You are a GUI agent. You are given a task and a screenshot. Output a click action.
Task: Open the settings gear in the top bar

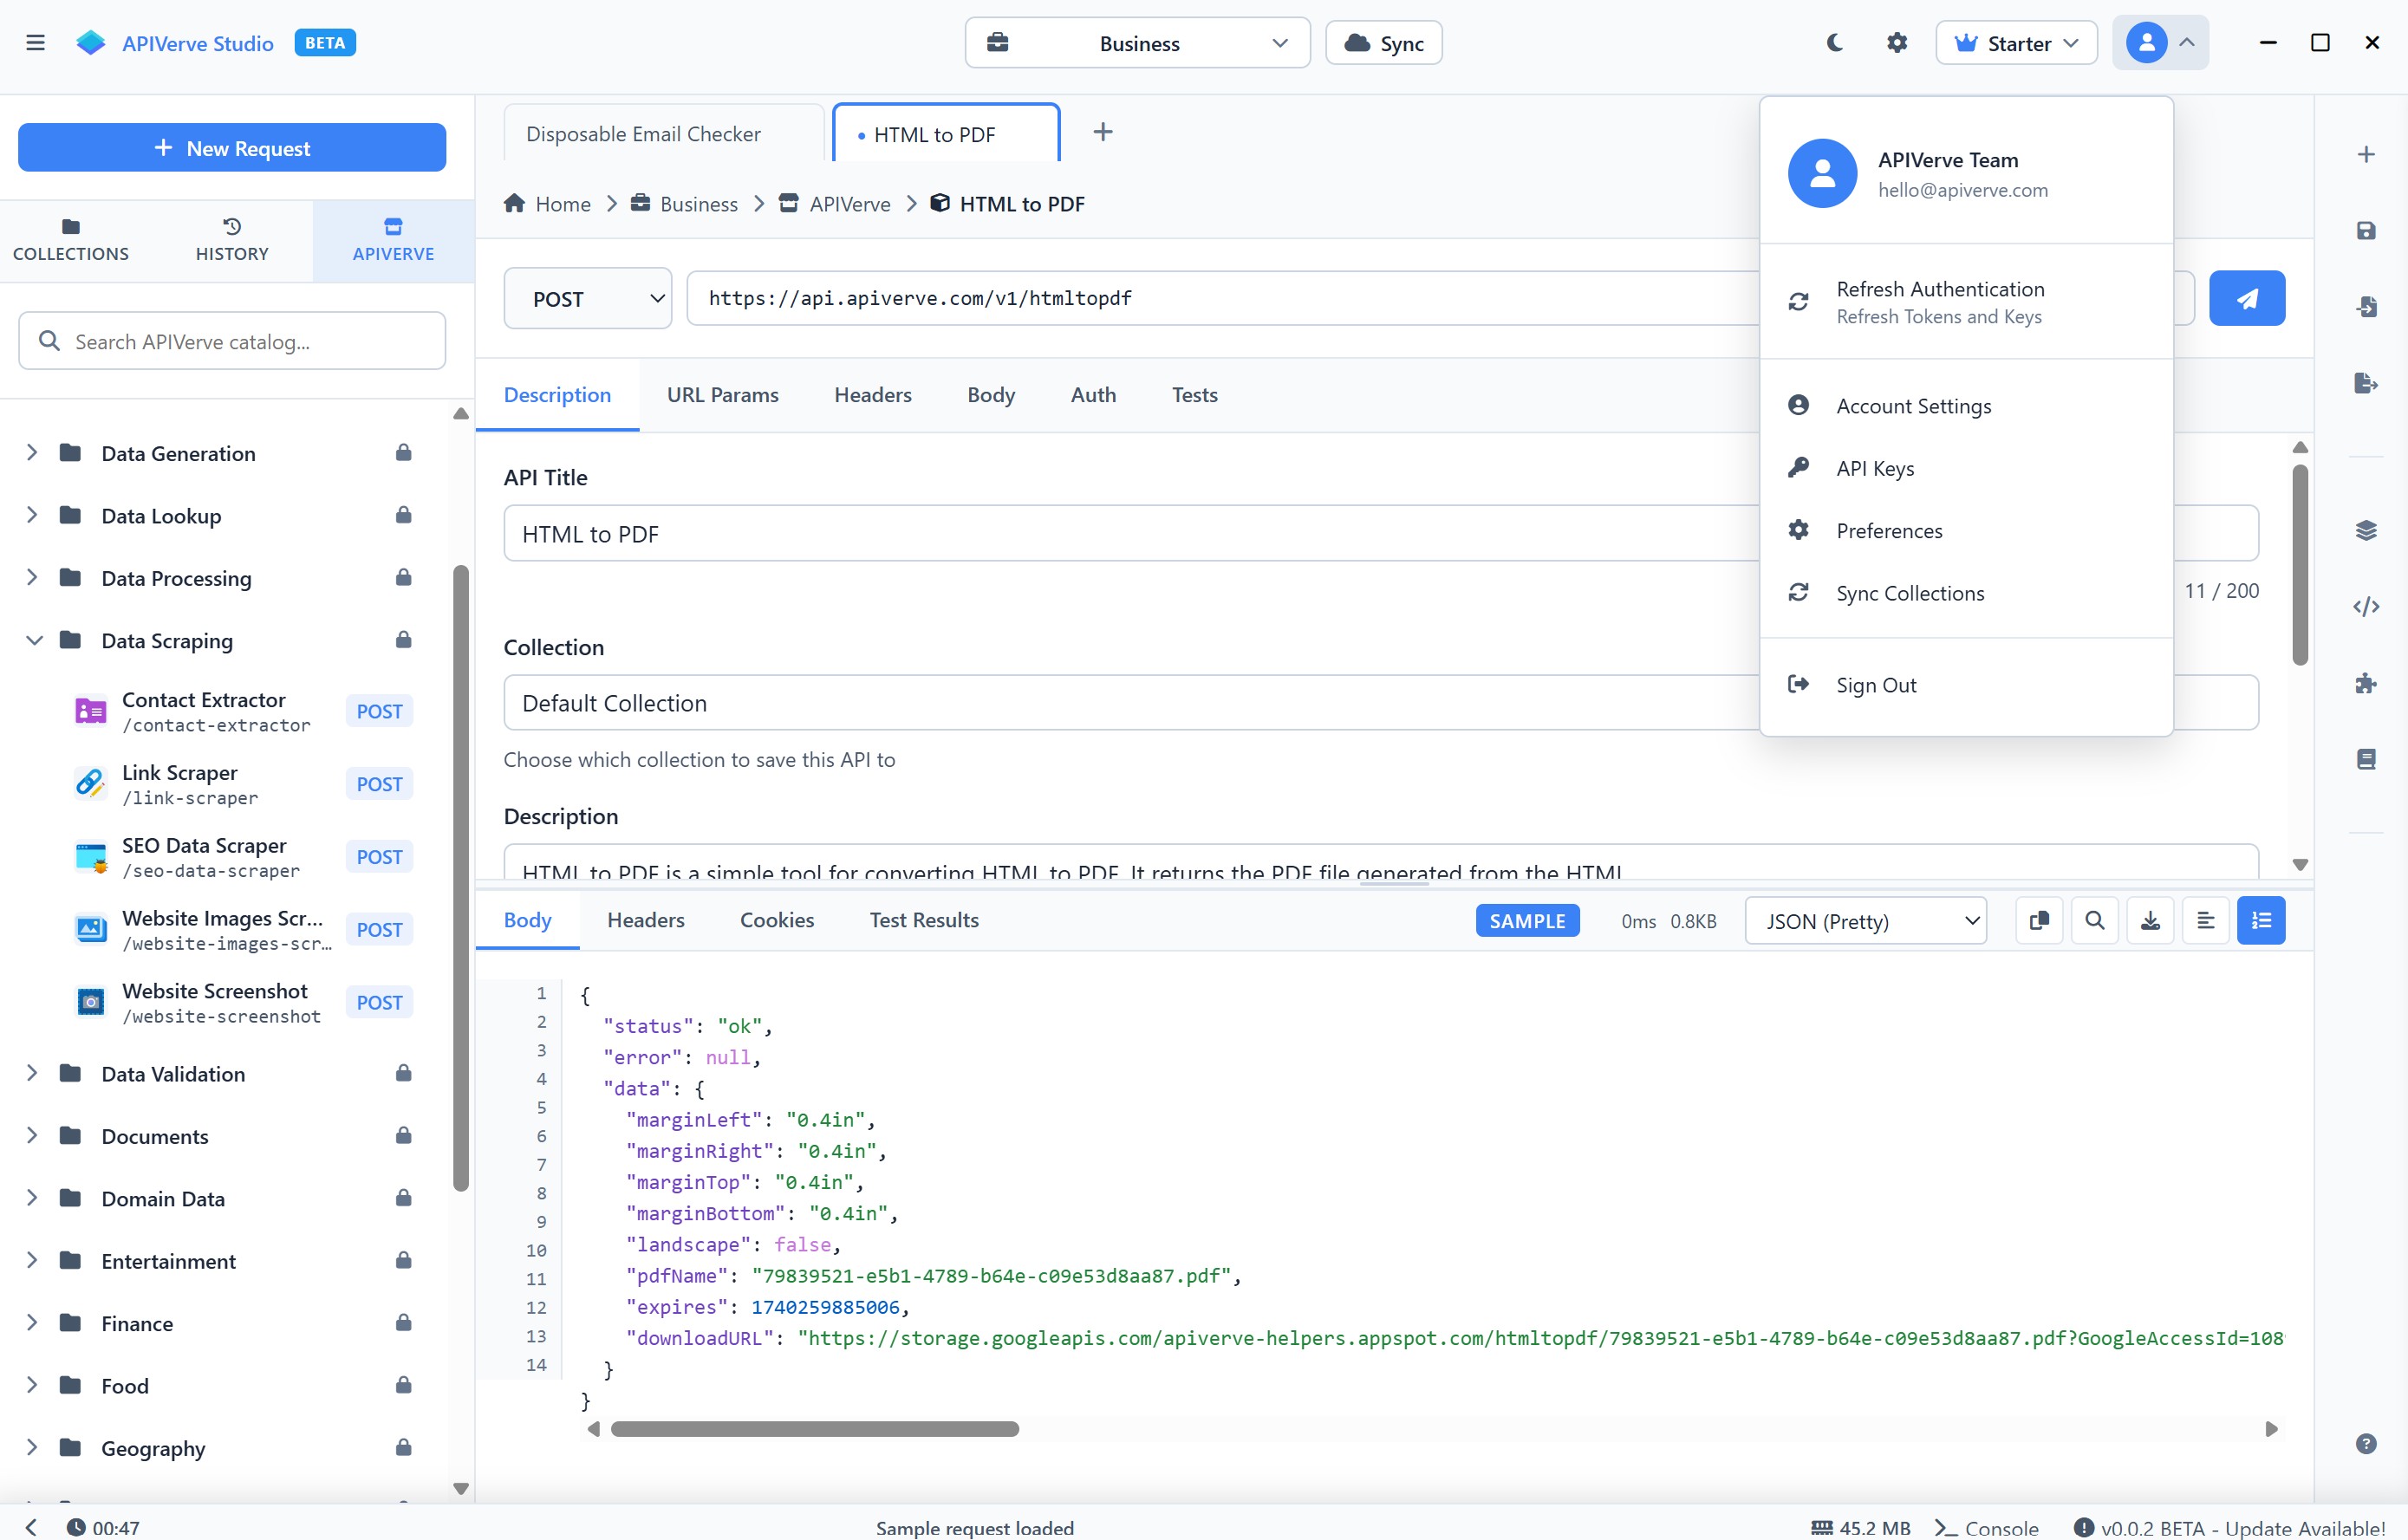[x=1896, y=43]
